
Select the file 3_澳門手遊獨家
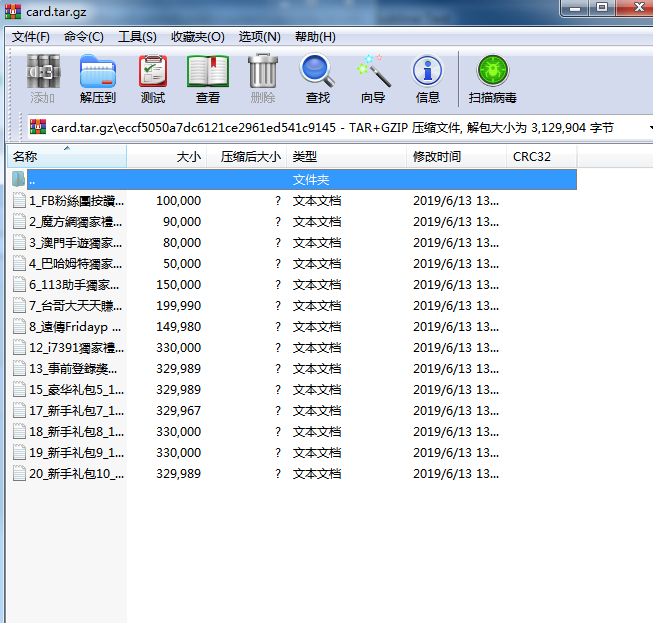75,242
